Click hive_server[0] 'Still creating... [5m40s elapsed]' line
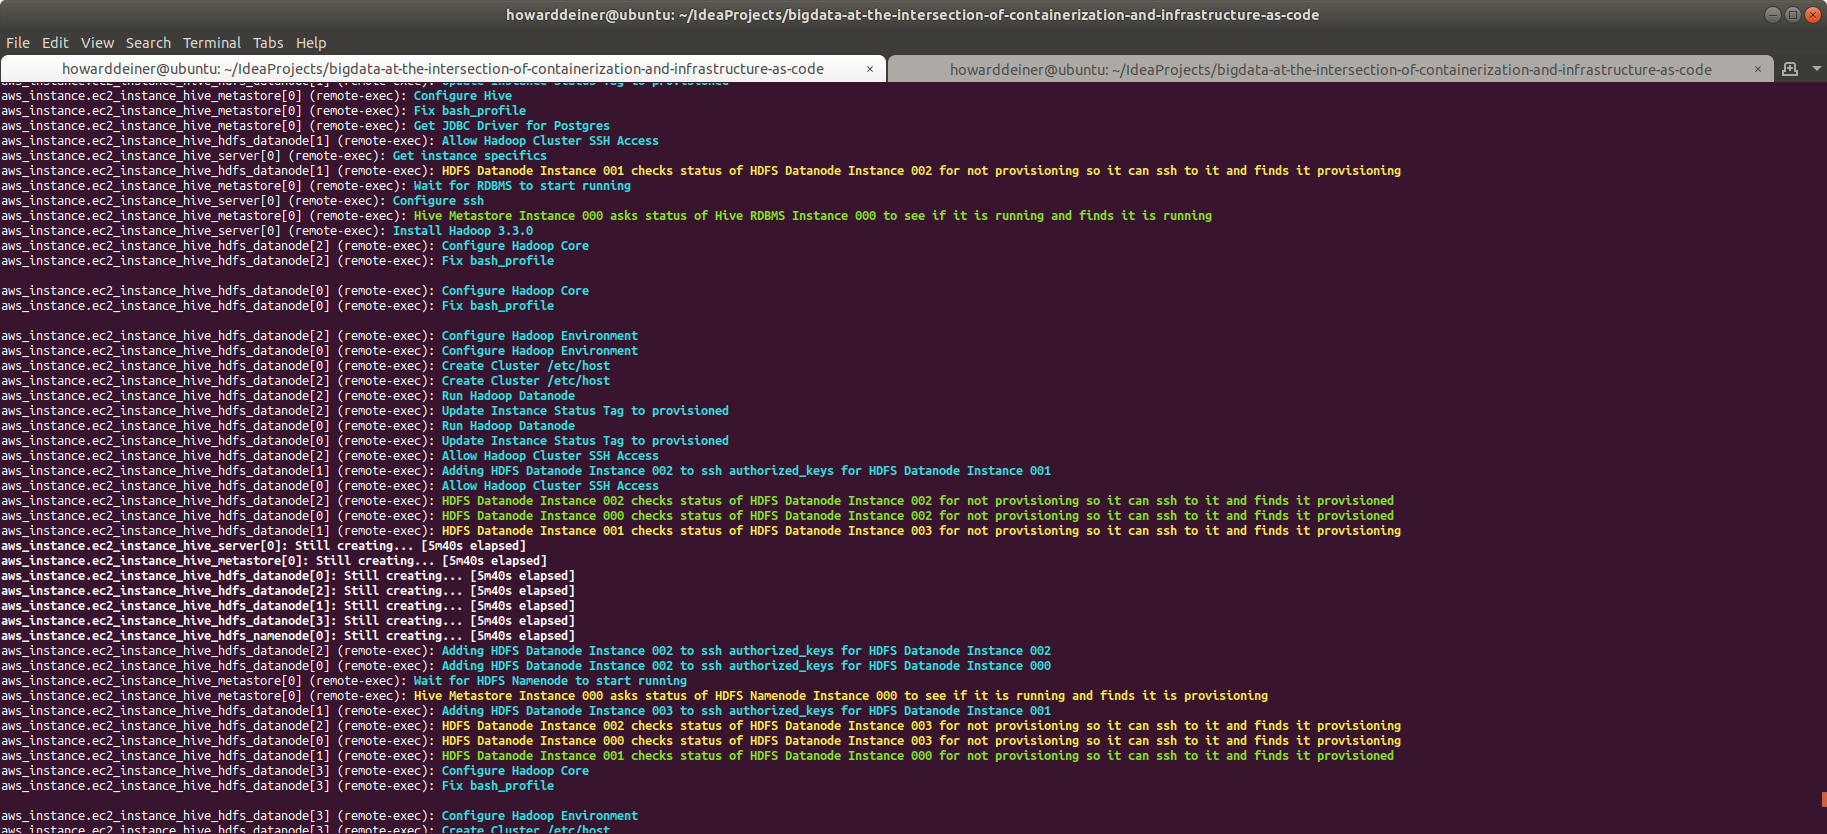 point(263,546)
